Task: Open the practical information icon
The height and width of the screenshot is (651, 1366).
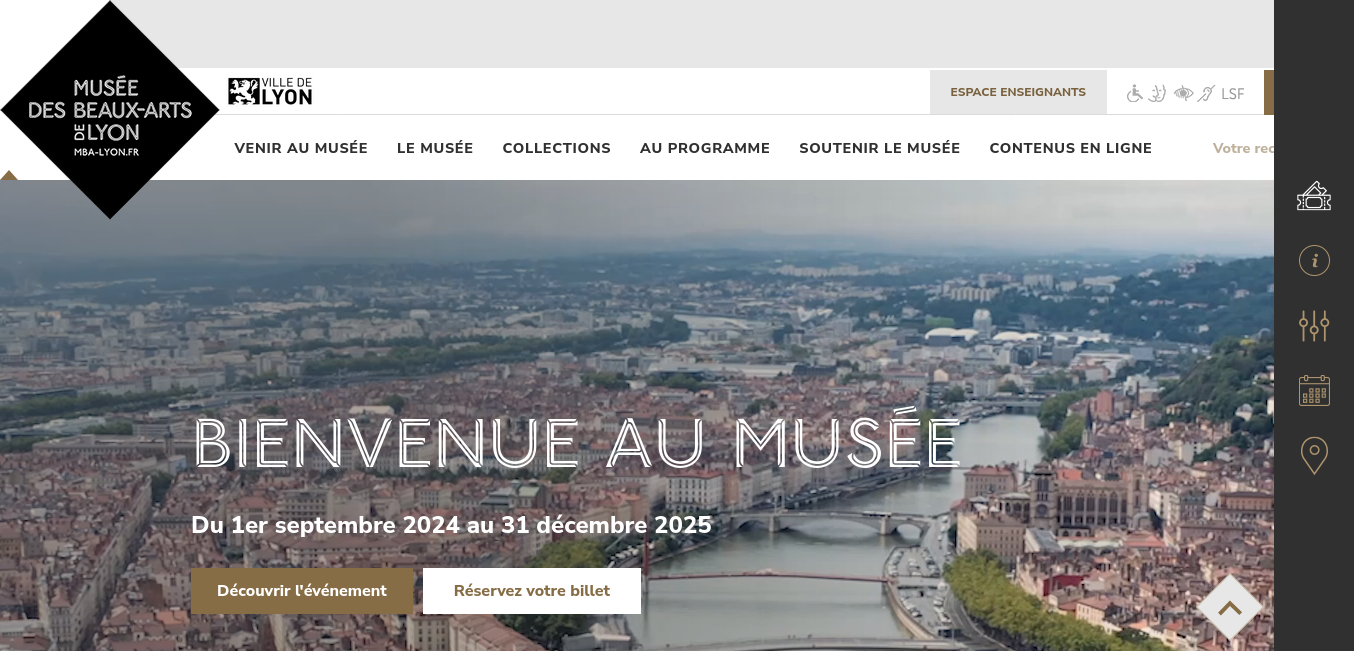Action: [1314, 261]
